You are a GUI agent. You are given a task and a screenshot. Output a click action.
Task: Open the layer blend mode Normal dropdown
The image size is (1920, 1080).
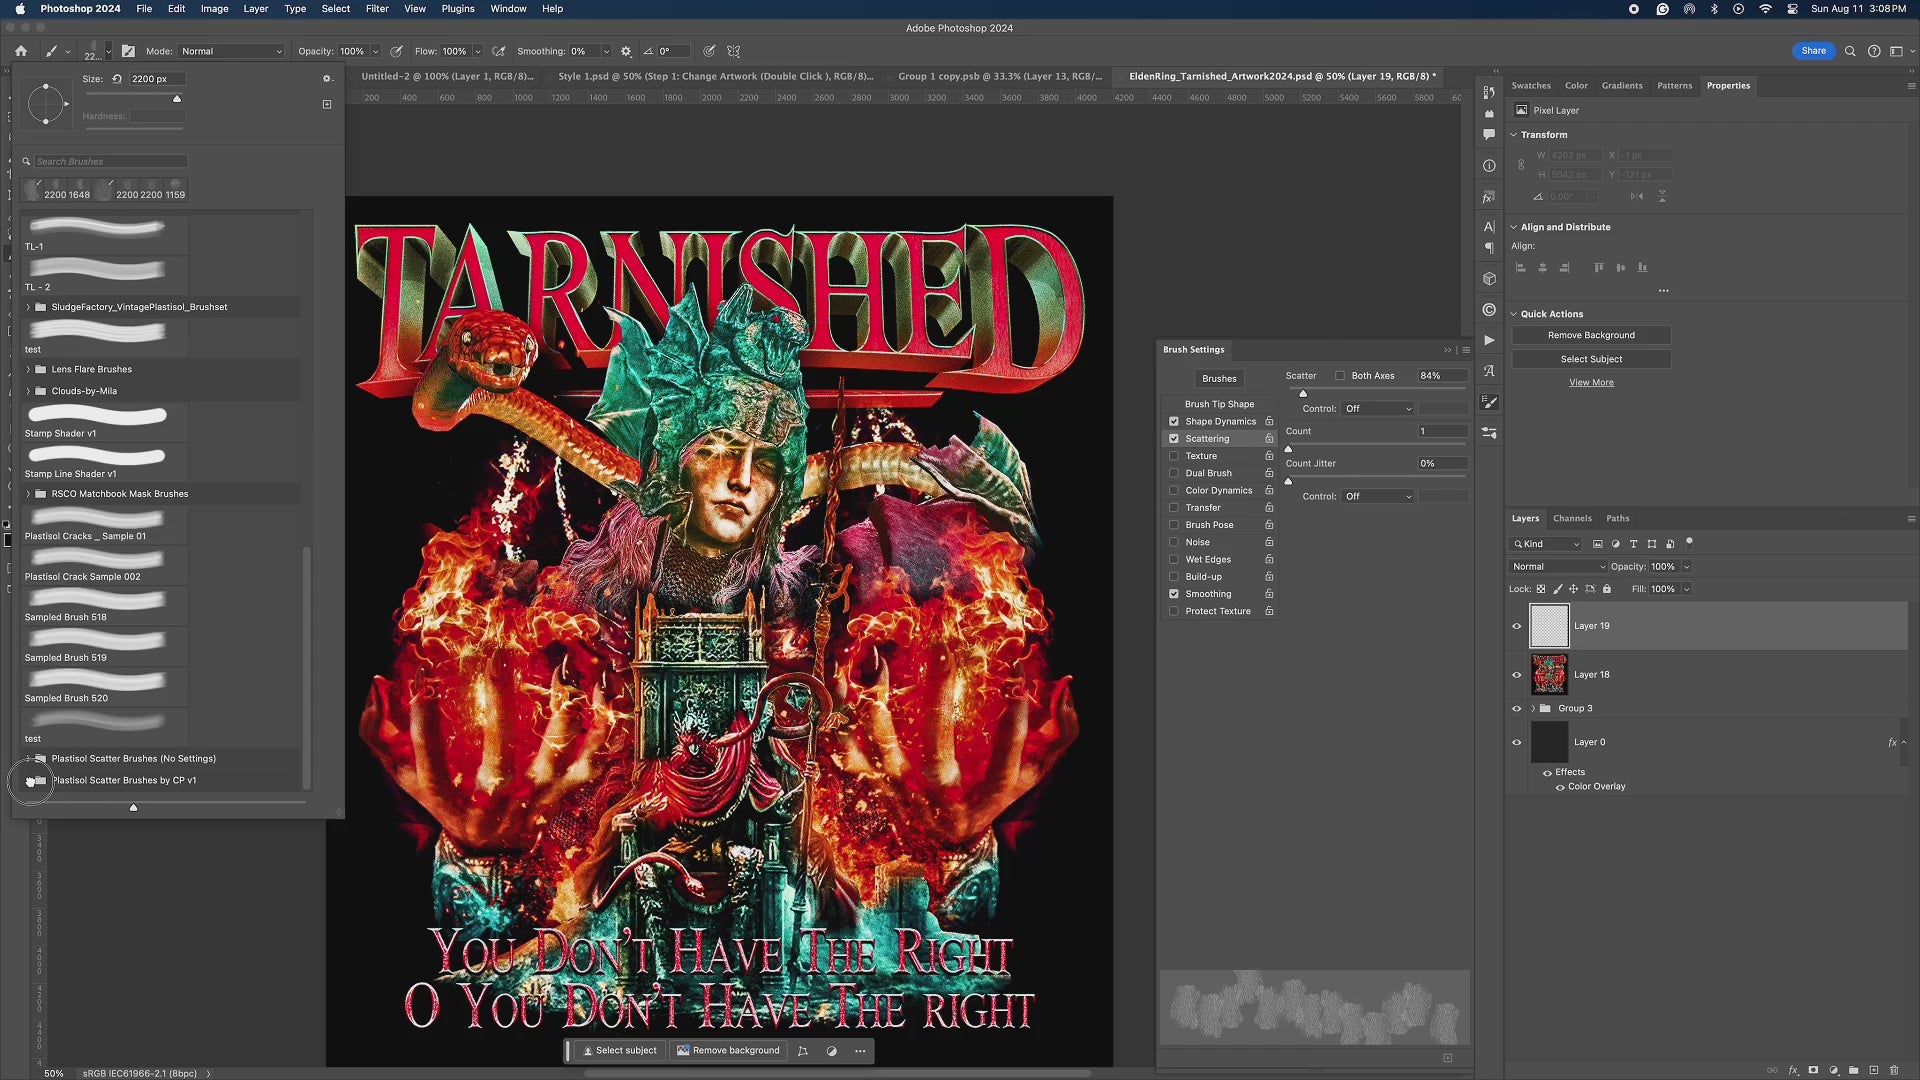tap(1558, 566)
